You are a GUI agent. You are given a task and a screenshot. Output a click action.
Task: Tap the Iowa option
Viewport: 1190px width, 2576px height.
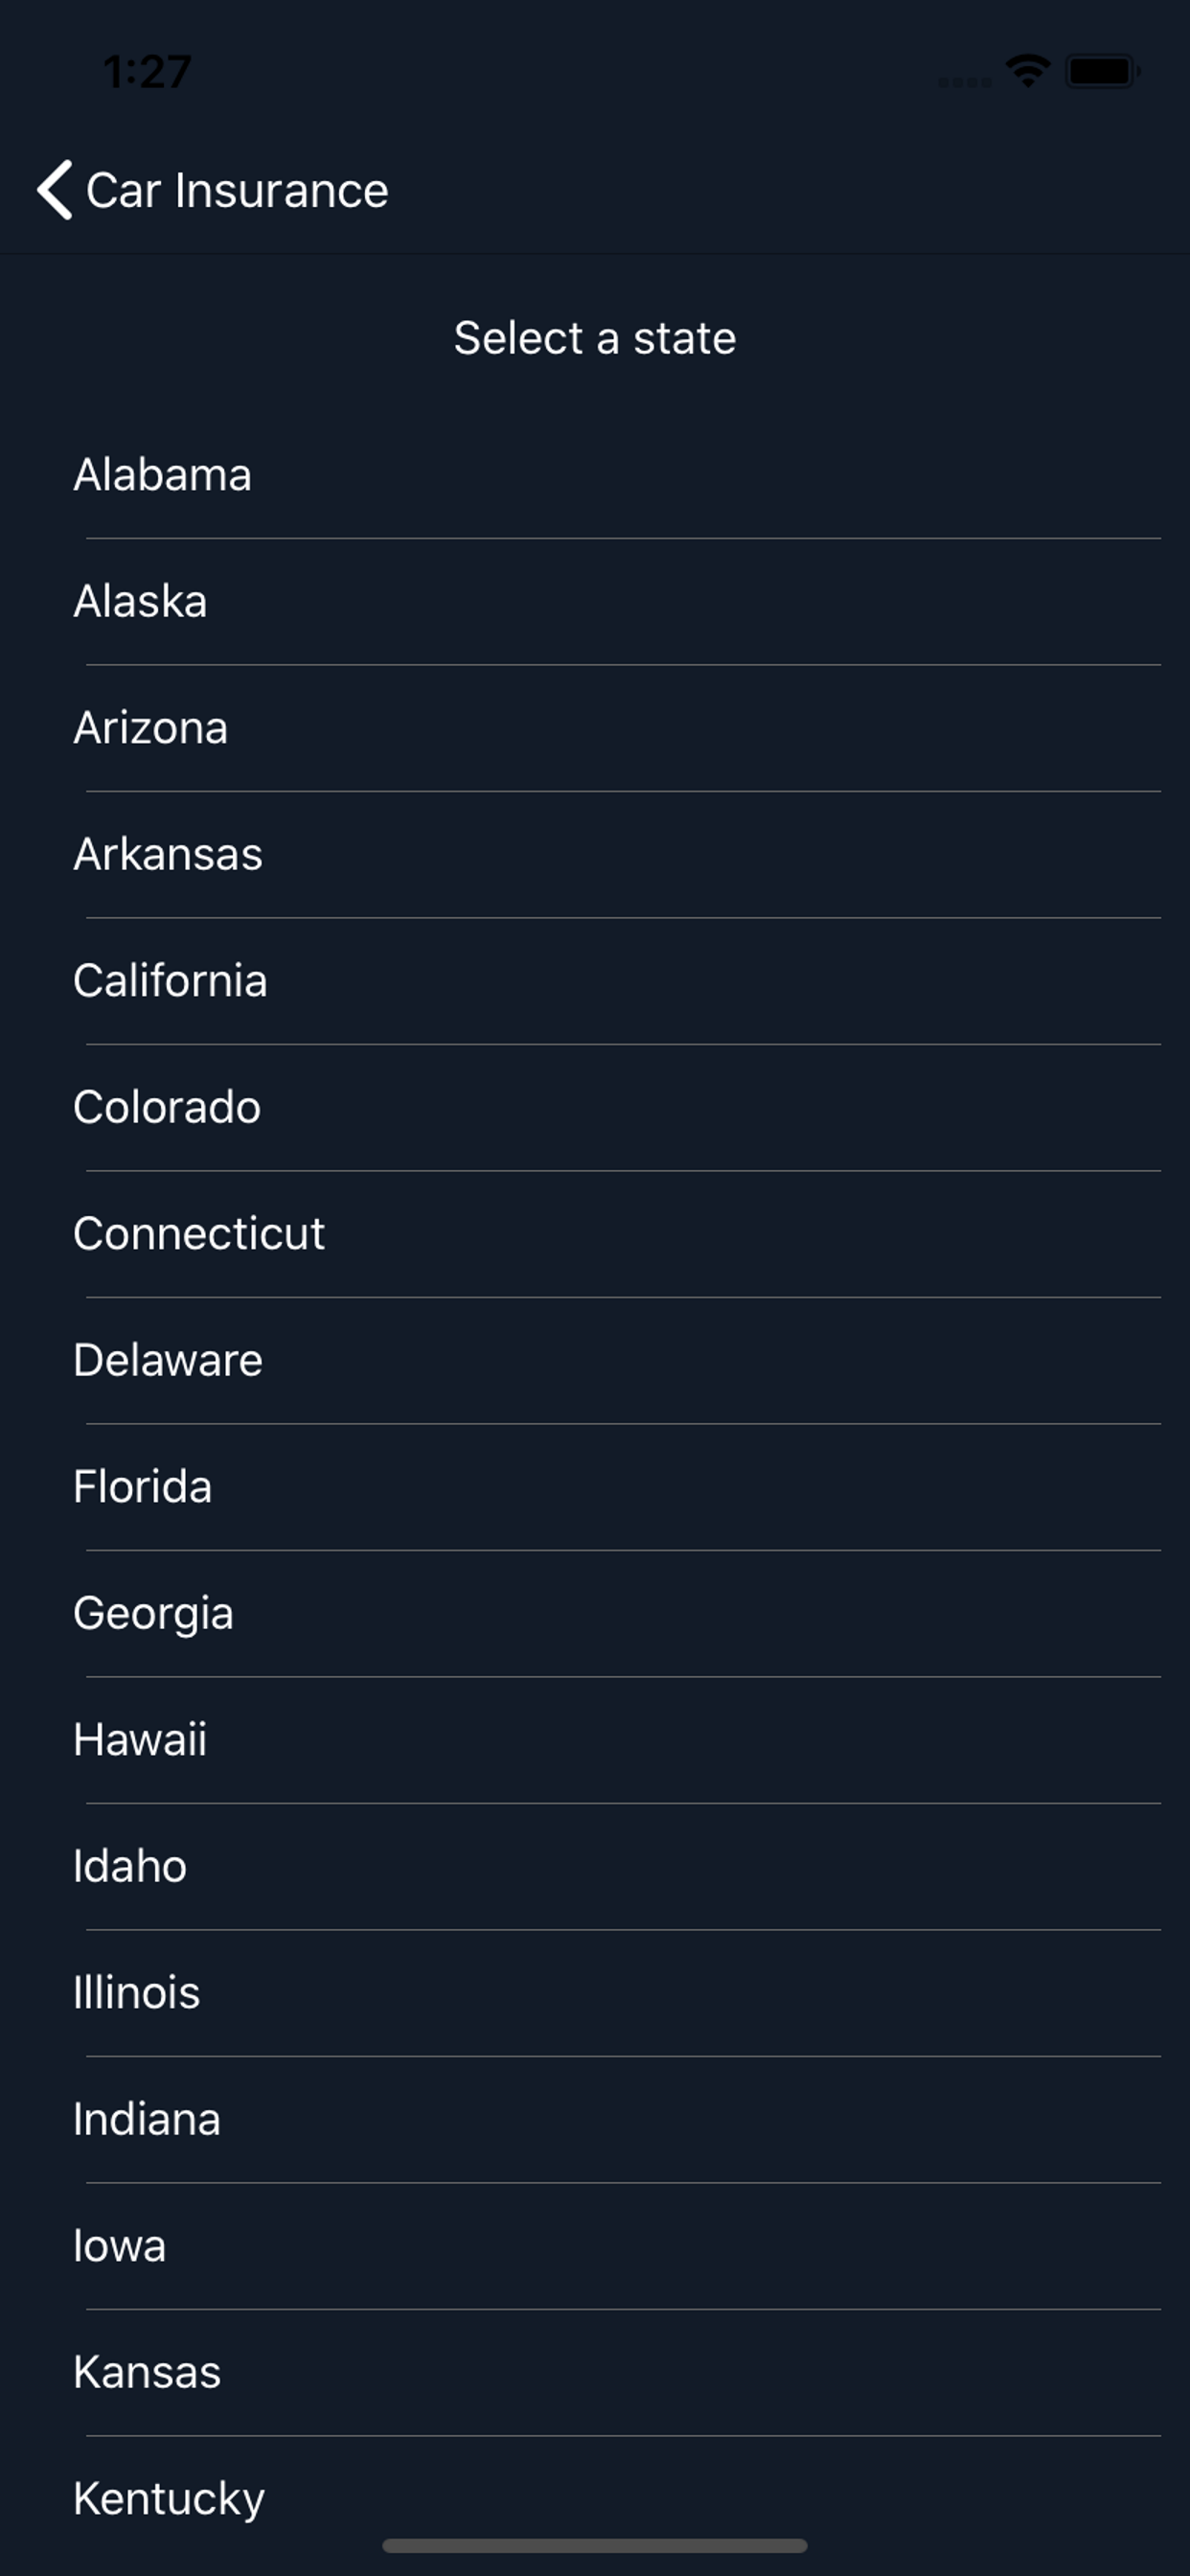tap(120, 2246)
